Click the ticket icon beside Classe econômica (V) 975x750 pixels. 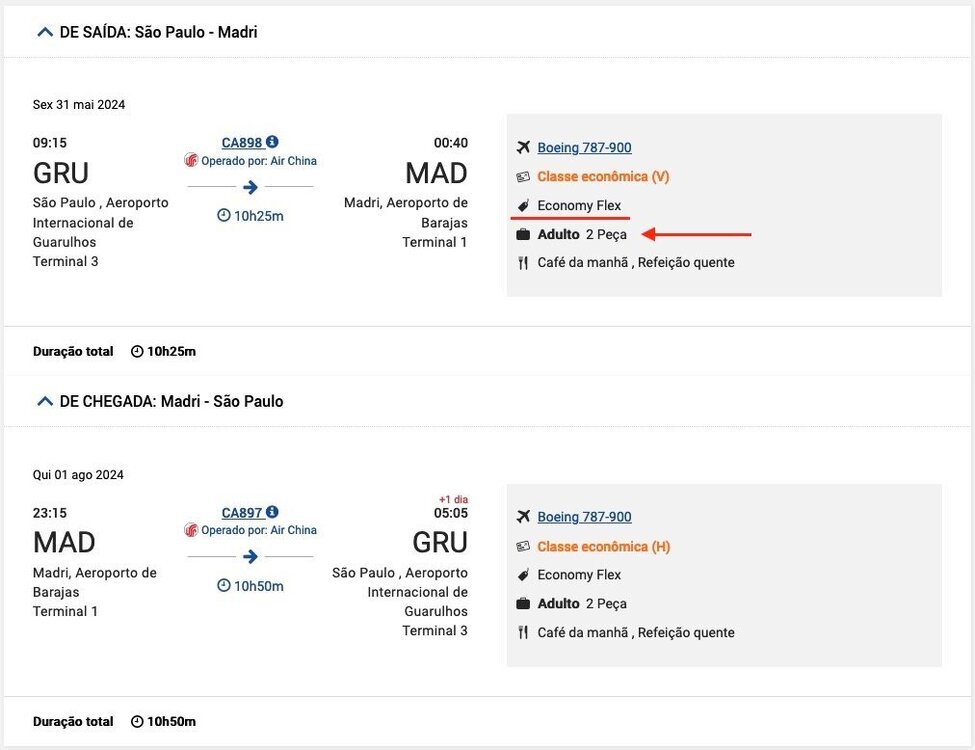522,177
